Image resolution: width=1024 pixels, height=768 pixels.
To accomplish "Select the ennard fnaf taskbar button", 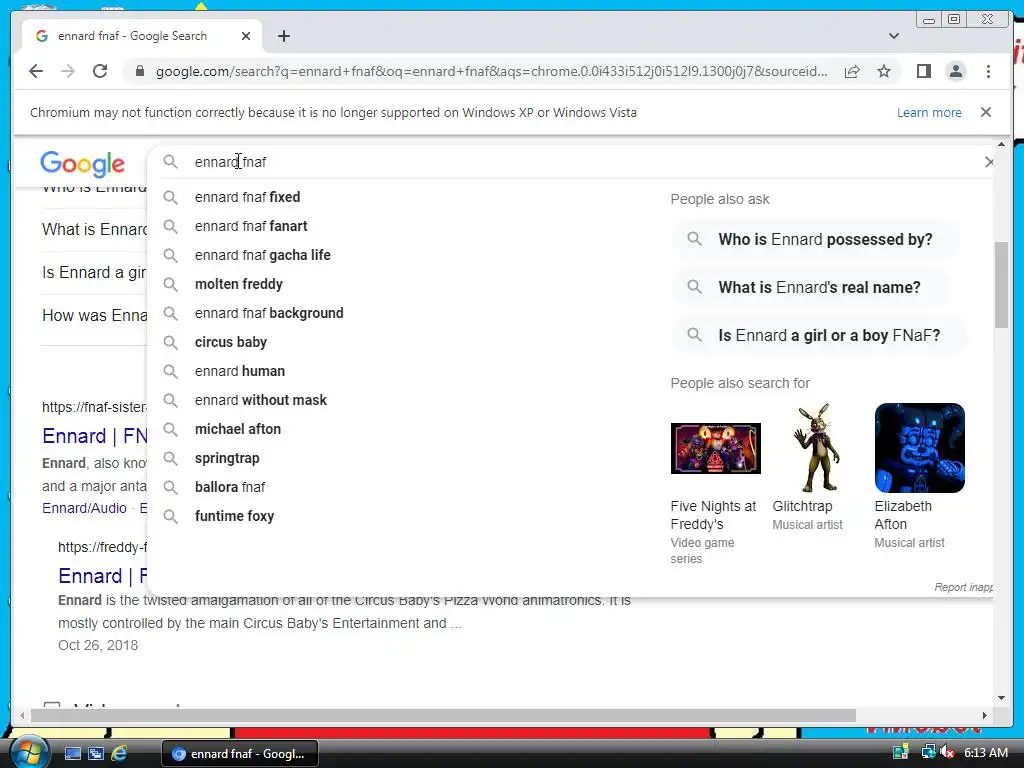I will [x=240, y=754].
